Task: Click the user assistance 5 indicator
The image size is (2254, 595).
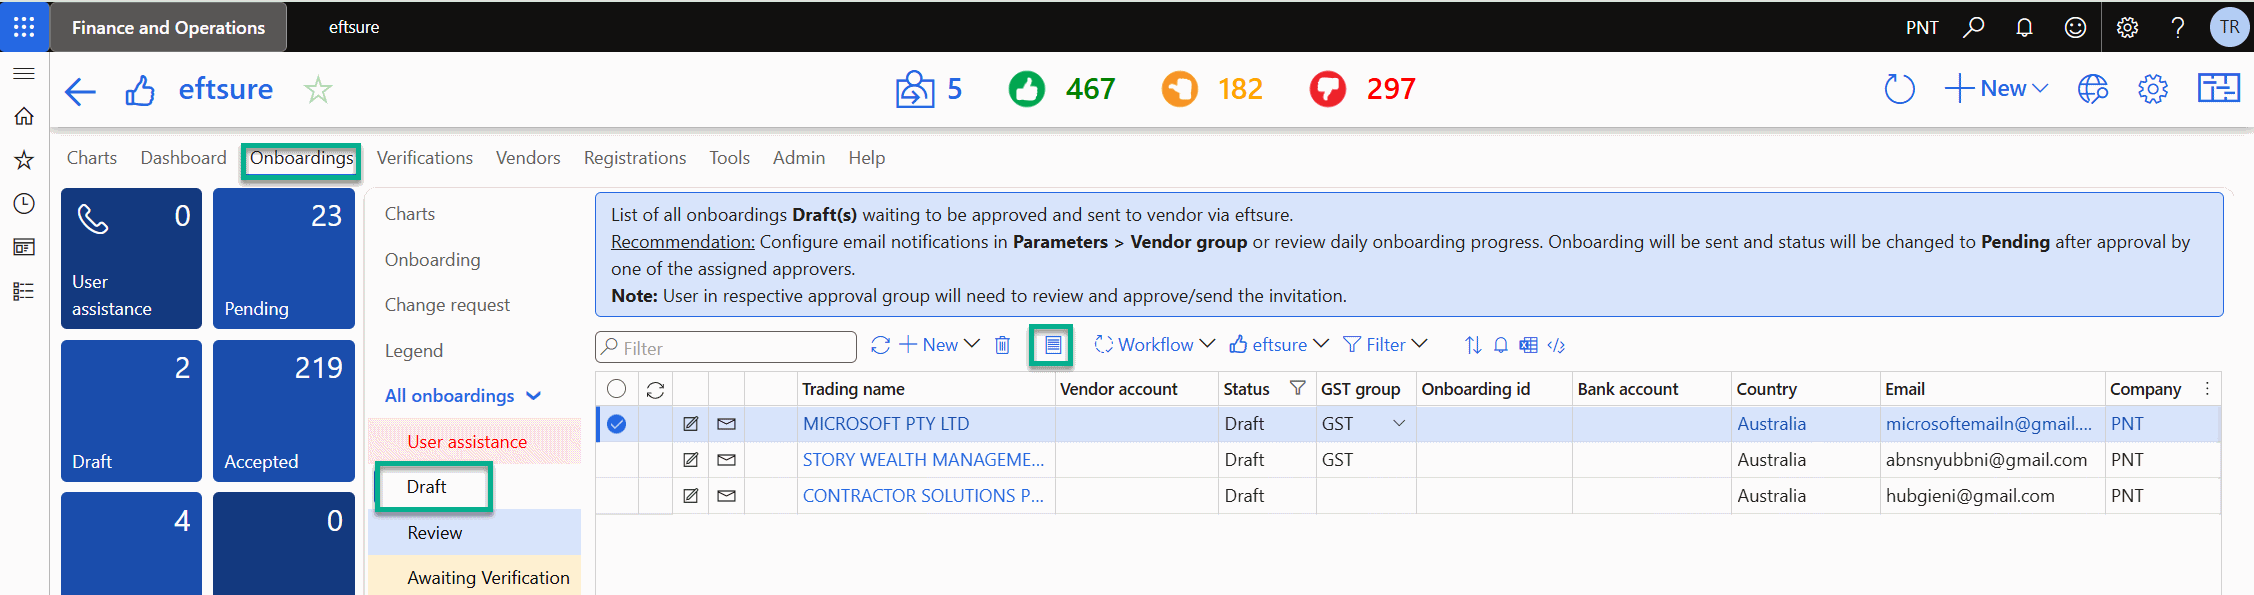Action: [x=929, y=89]
